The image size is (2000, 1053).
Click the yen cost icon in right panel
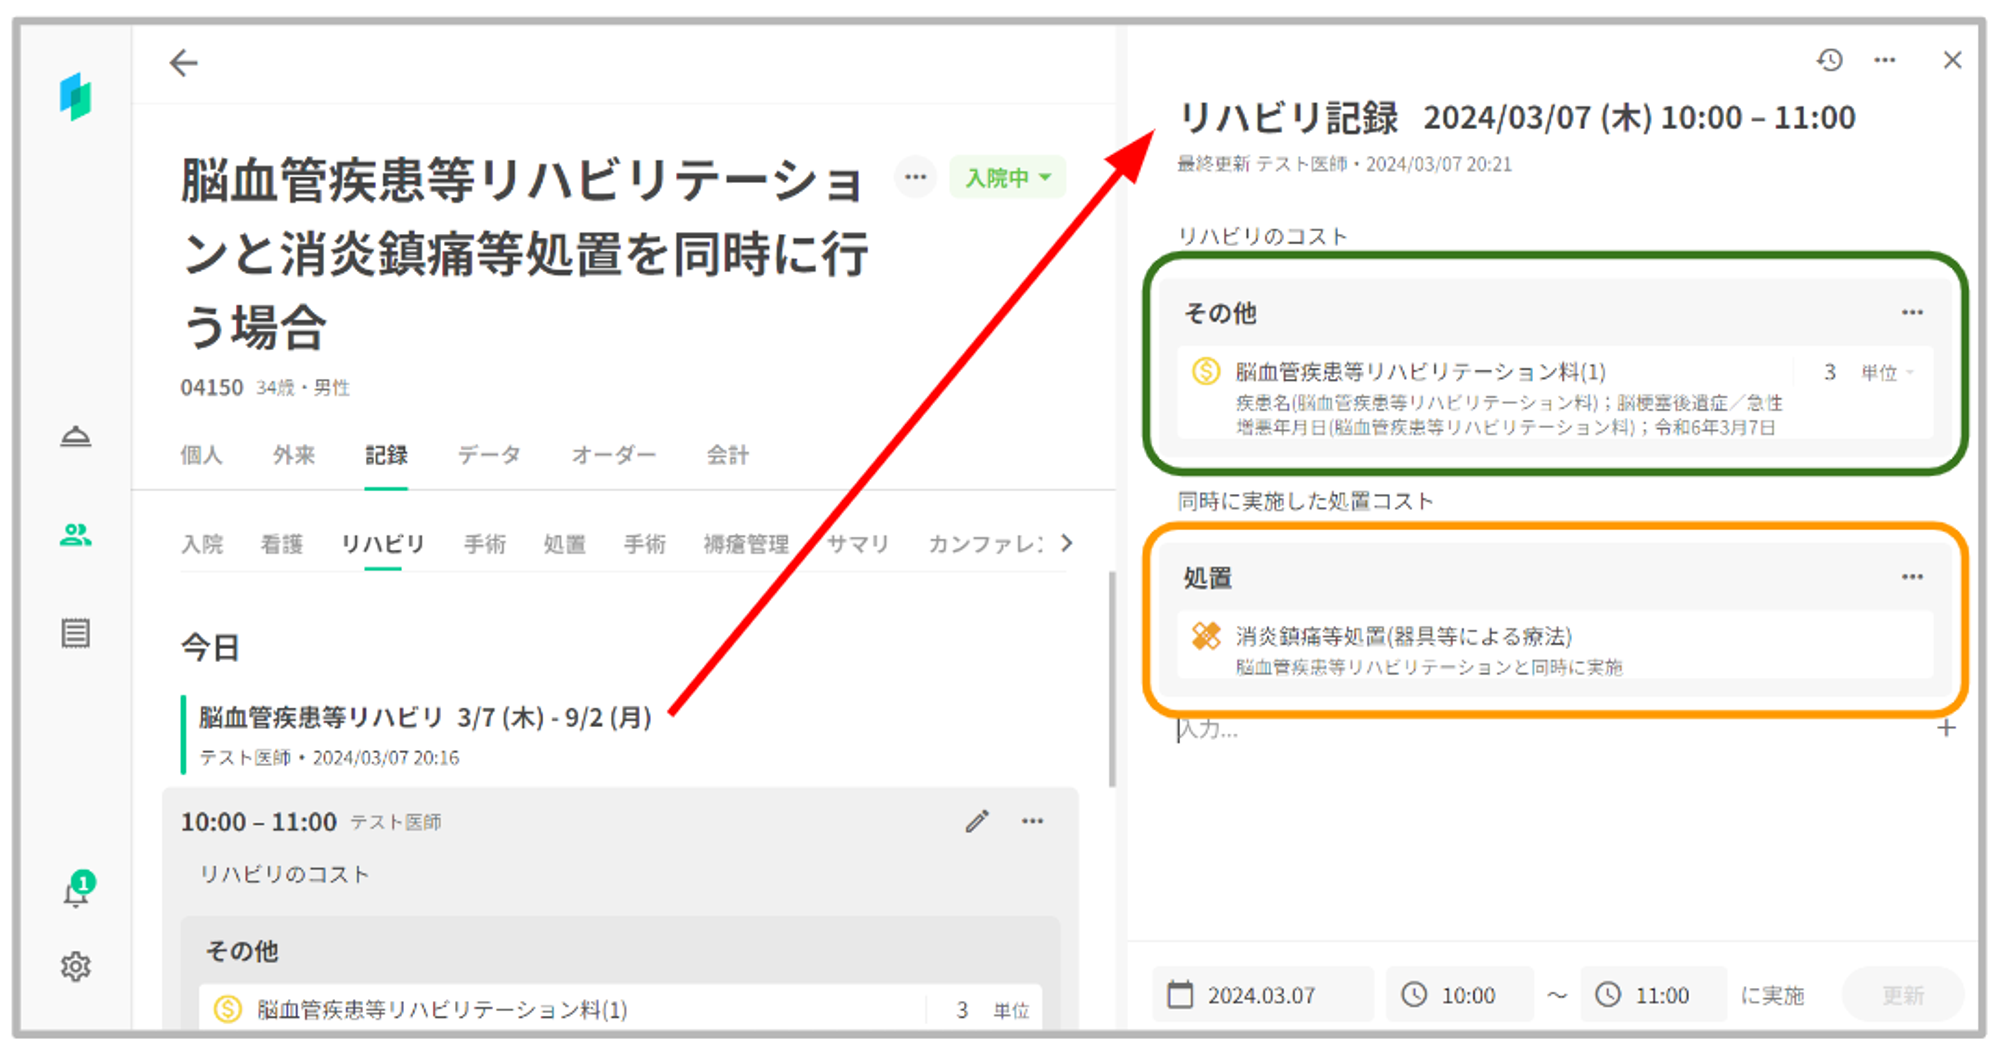pos(1206,372)
